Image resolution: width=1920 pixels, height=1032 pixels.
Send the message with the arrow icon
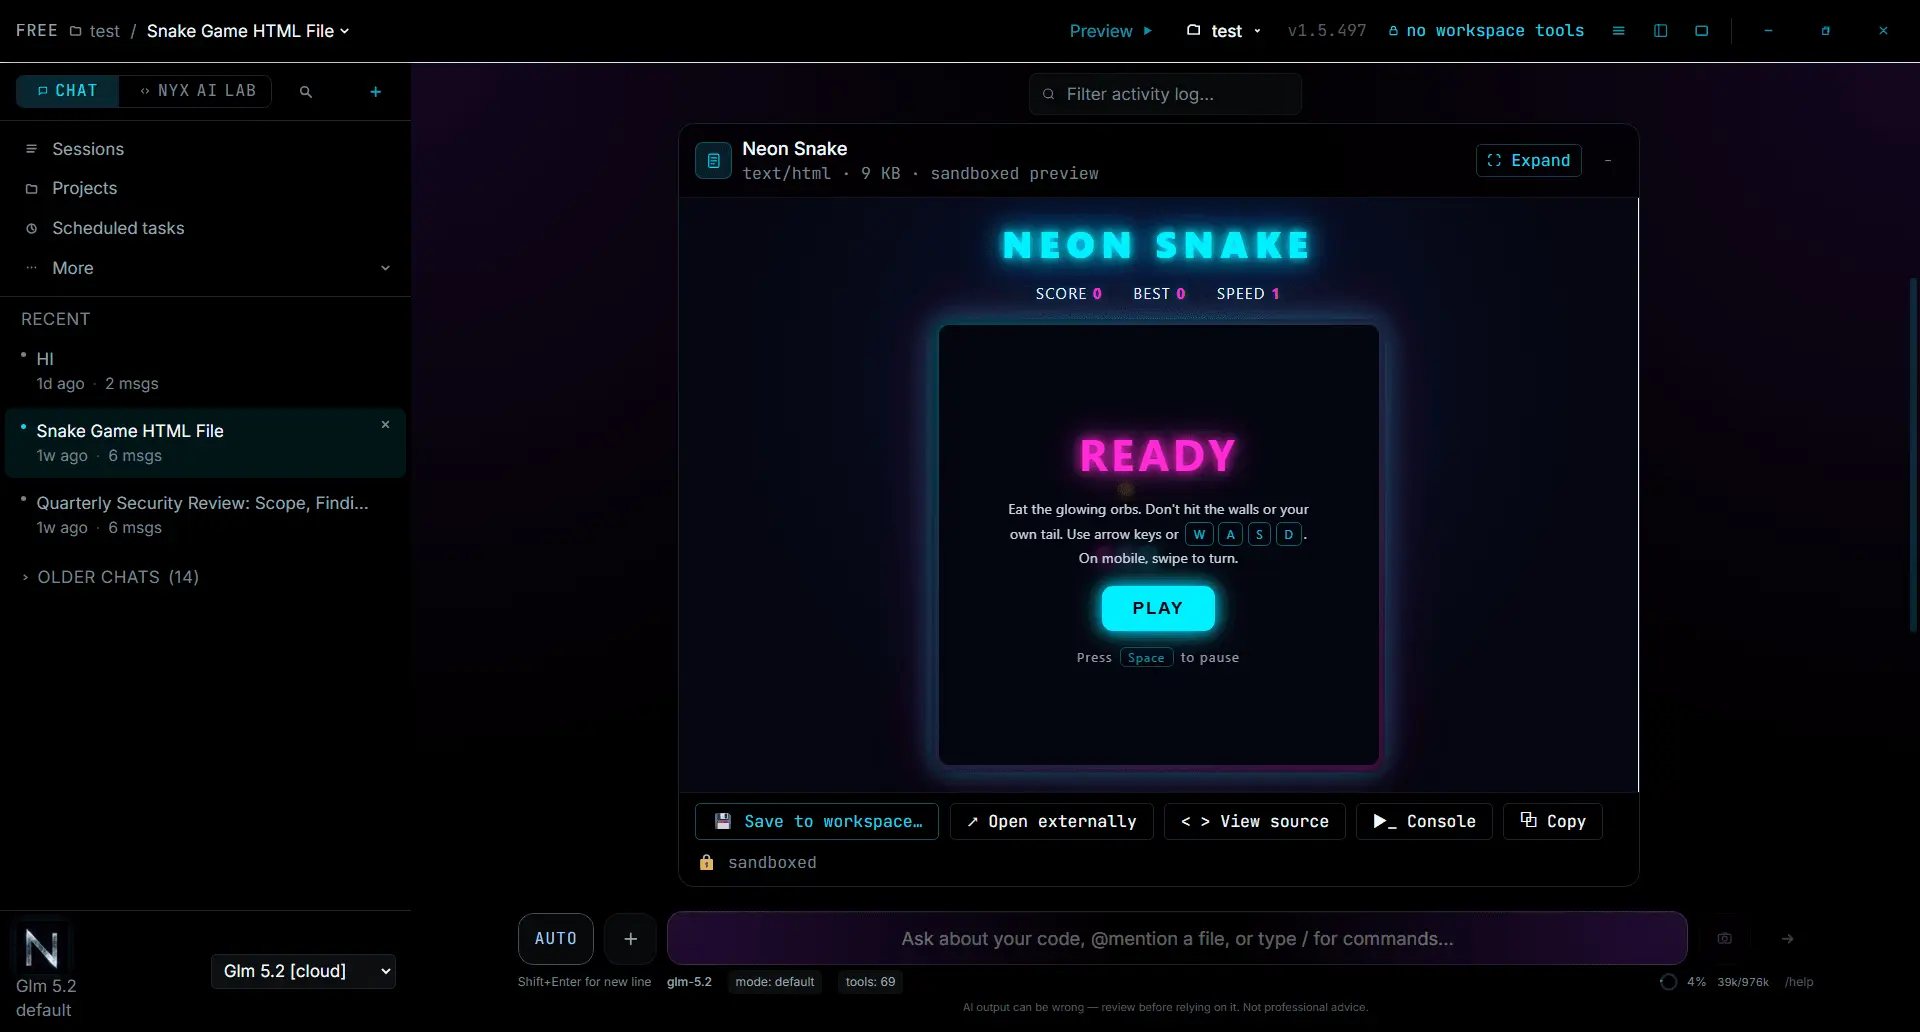(x=1788, y=938)
